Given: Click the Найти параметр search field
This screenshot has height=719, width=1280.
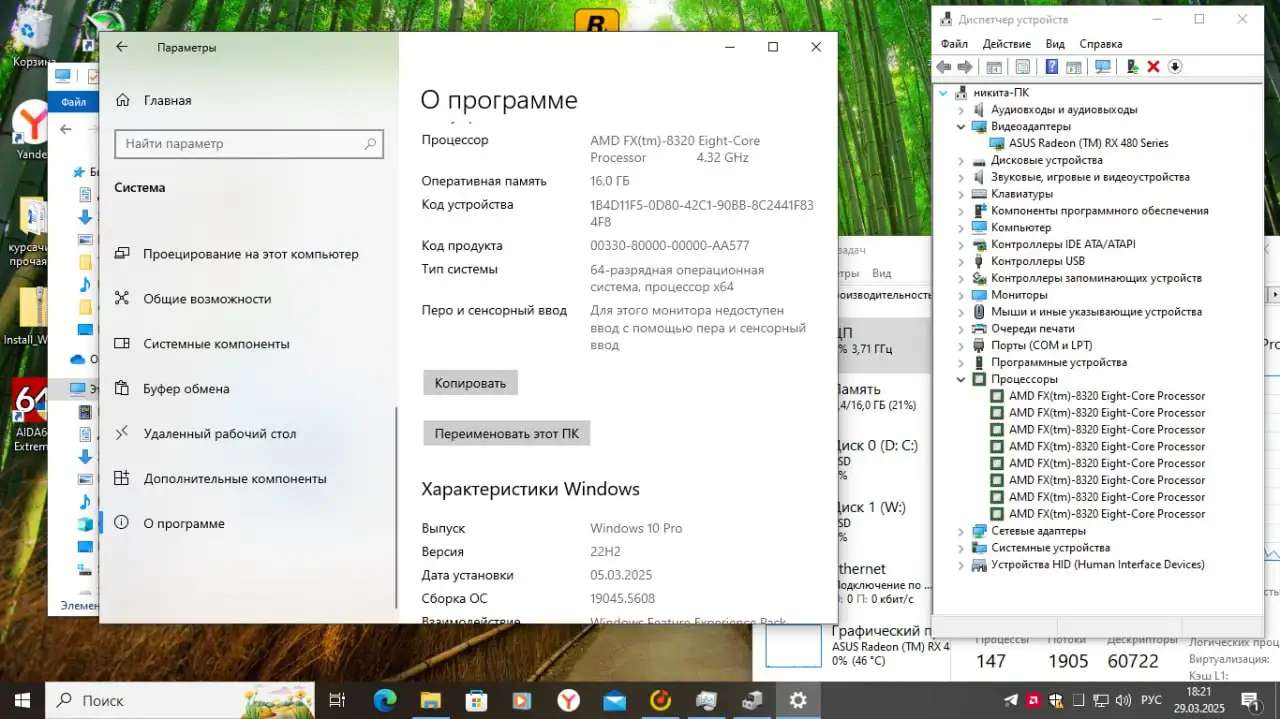Looking at the screenshot, I should (249, 144).
